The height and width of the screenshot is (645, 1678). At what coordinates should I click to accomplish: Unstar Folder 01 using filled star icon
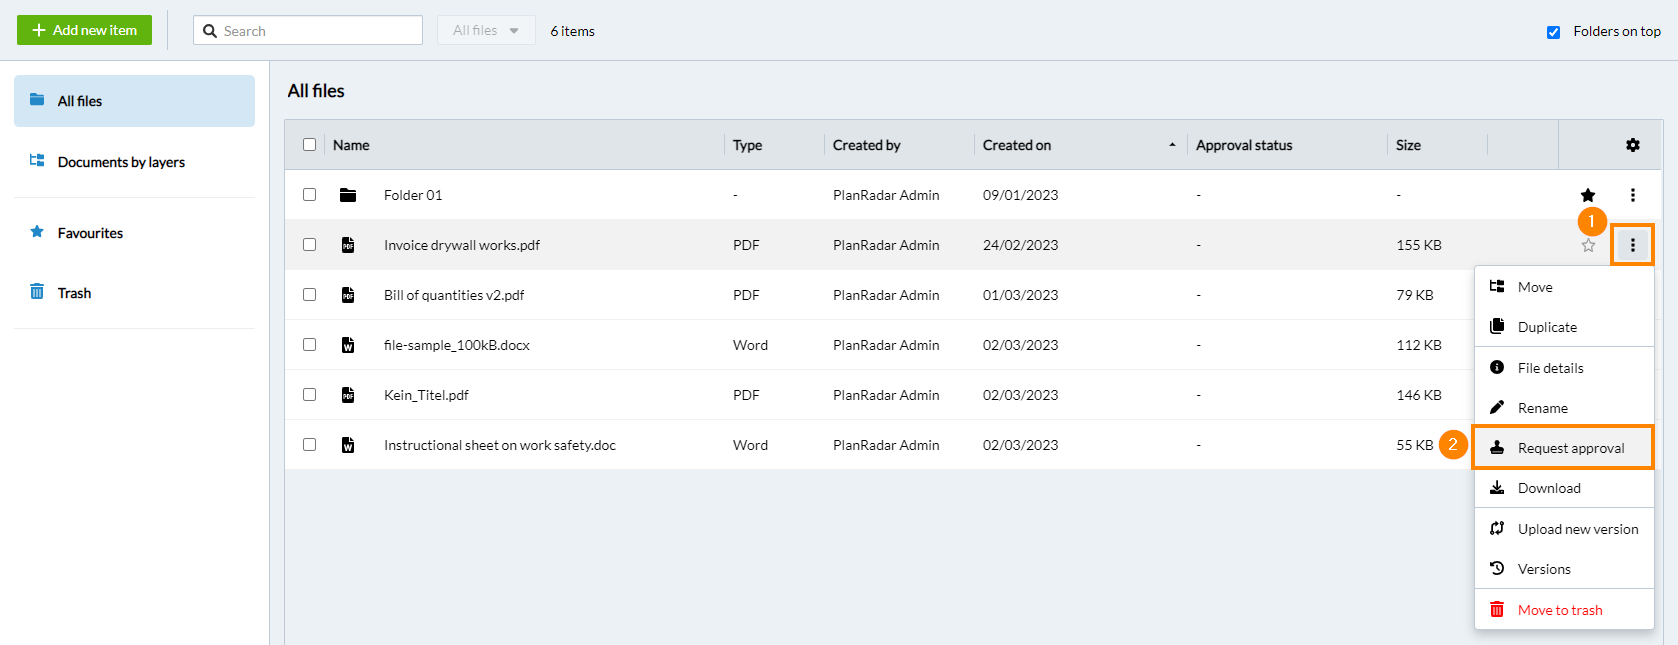pyautogui.click(x=1588, y=195)
